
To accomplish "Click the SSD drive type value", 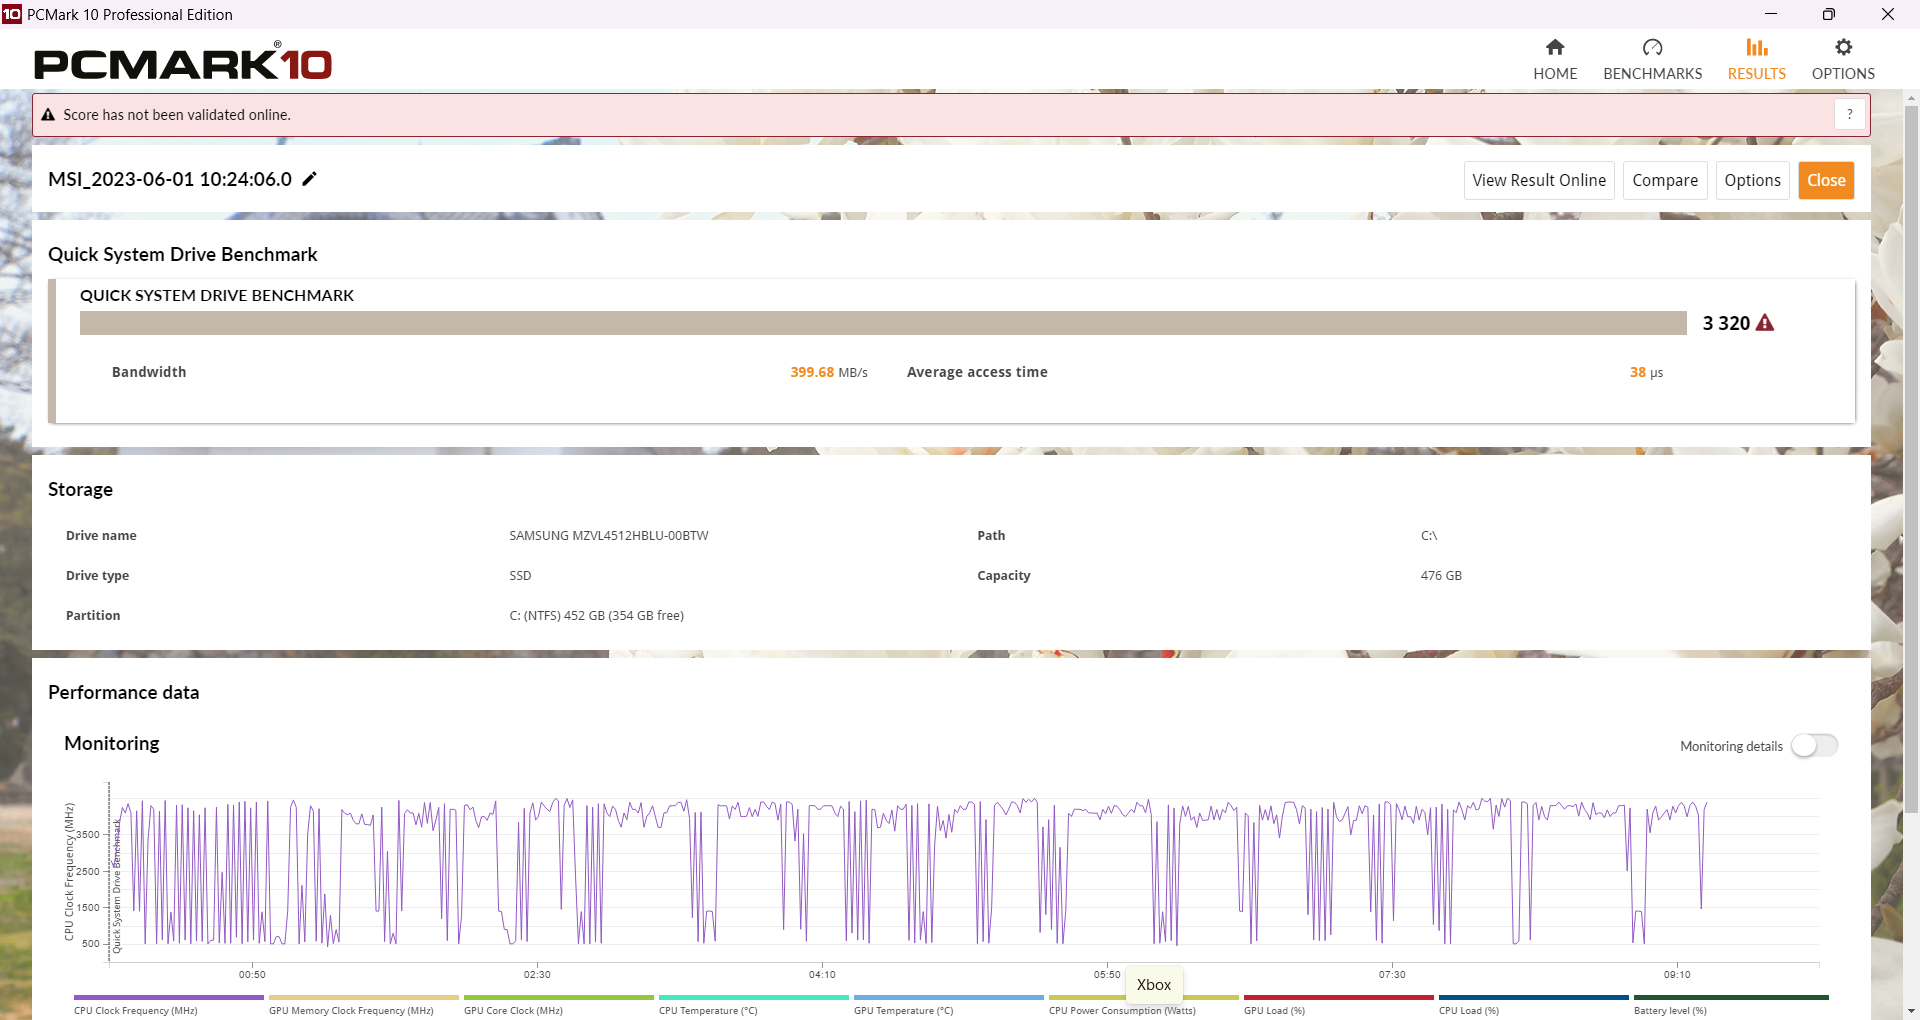I will (520, 576).
